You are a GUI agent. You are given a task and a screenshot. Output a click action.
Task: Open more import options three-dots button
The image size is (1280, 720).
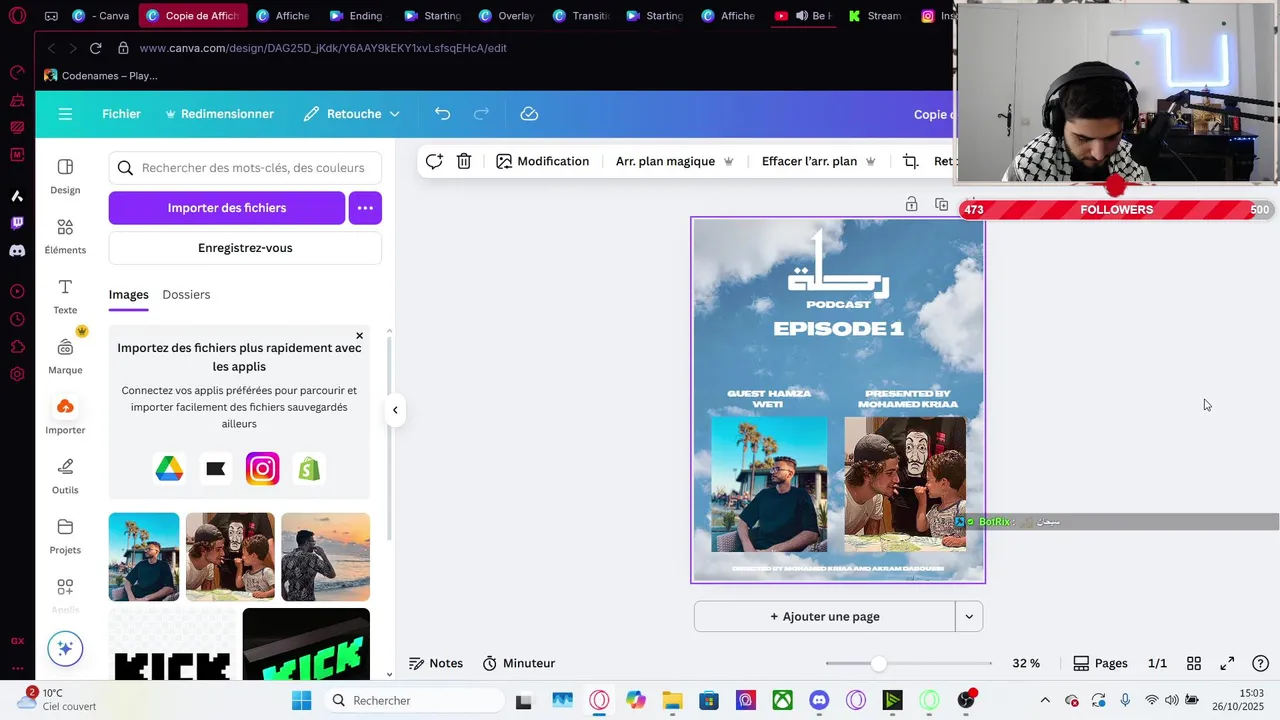(365, 208)
